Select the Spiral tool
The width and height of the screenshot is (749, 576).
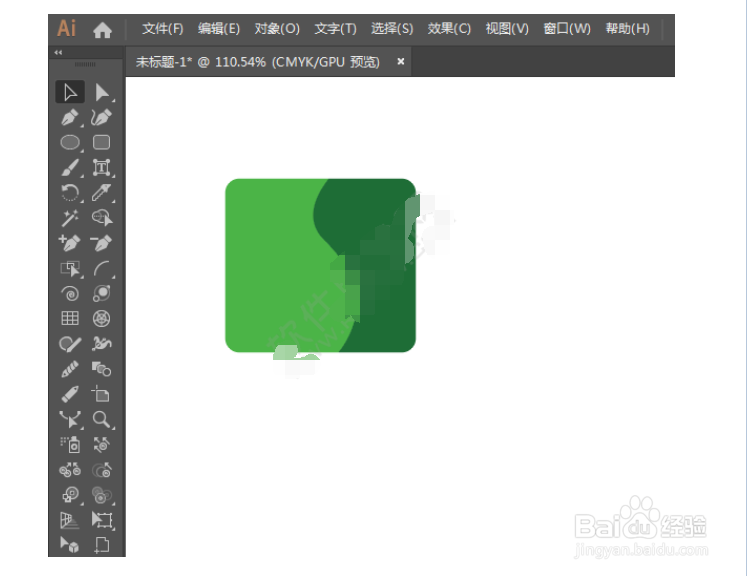tap(70, 293)
